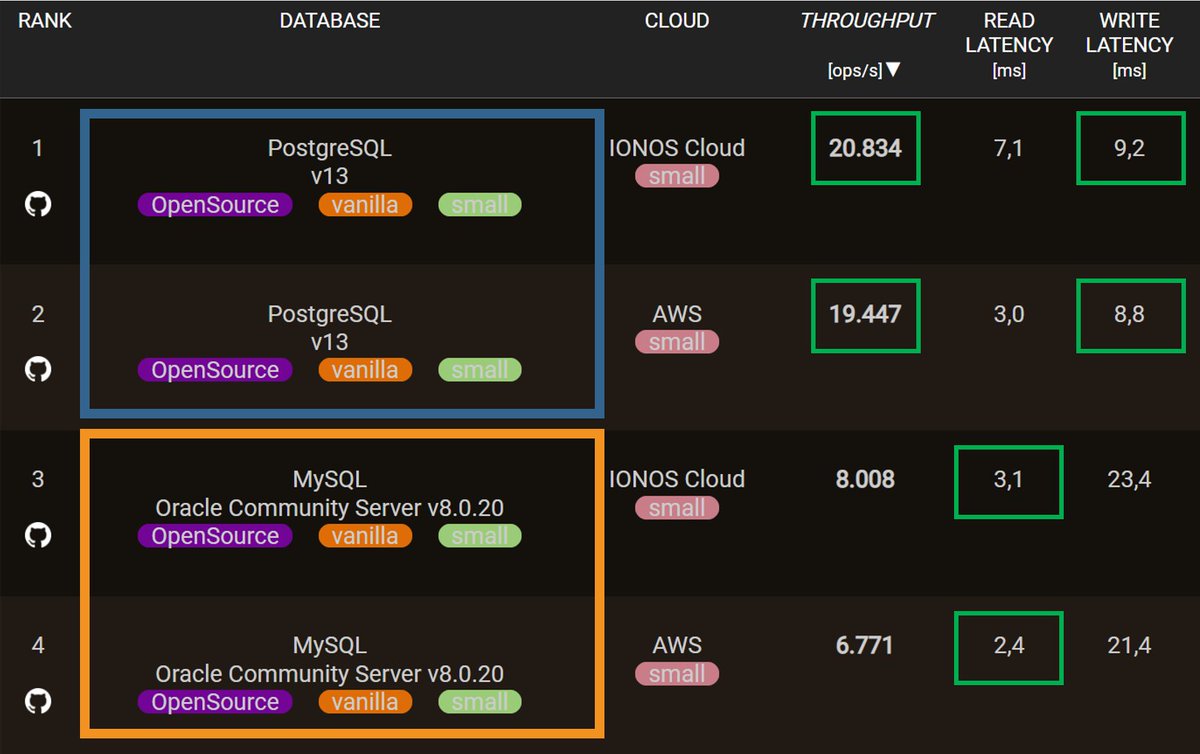
Task: Click pink small tag under IONOS Cloud rank 3
Action: tap(677, 508)
